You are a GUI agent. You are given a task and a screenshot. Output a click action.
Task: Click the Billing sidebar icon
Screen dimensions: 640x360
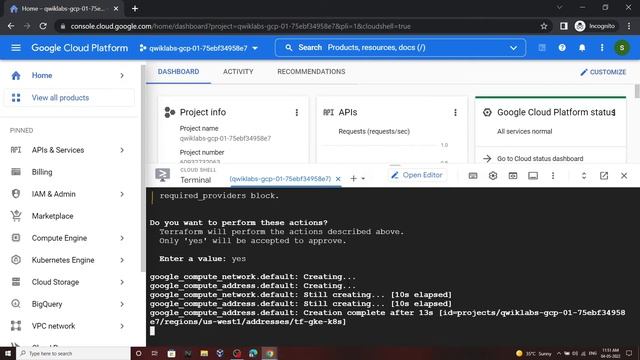click(x=16, y=172)
